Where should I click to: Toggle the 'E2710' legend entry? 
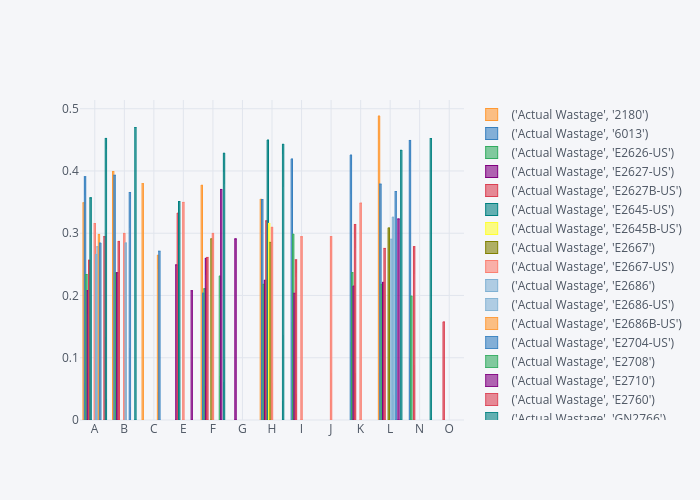click(582, 381)
